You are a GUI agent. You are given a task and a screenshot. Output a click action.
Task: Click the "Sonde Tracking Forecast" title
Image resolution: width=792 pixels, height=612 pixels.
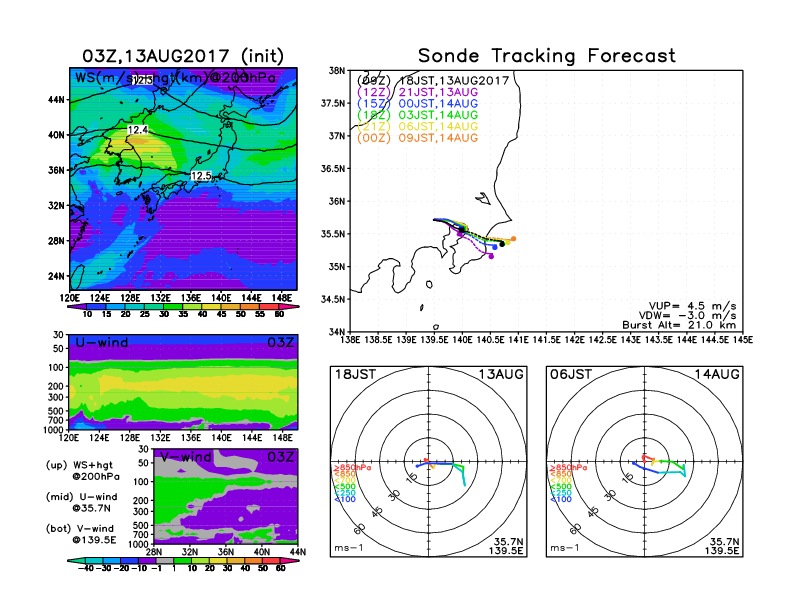pyautogui.click(x=547, y=56)
